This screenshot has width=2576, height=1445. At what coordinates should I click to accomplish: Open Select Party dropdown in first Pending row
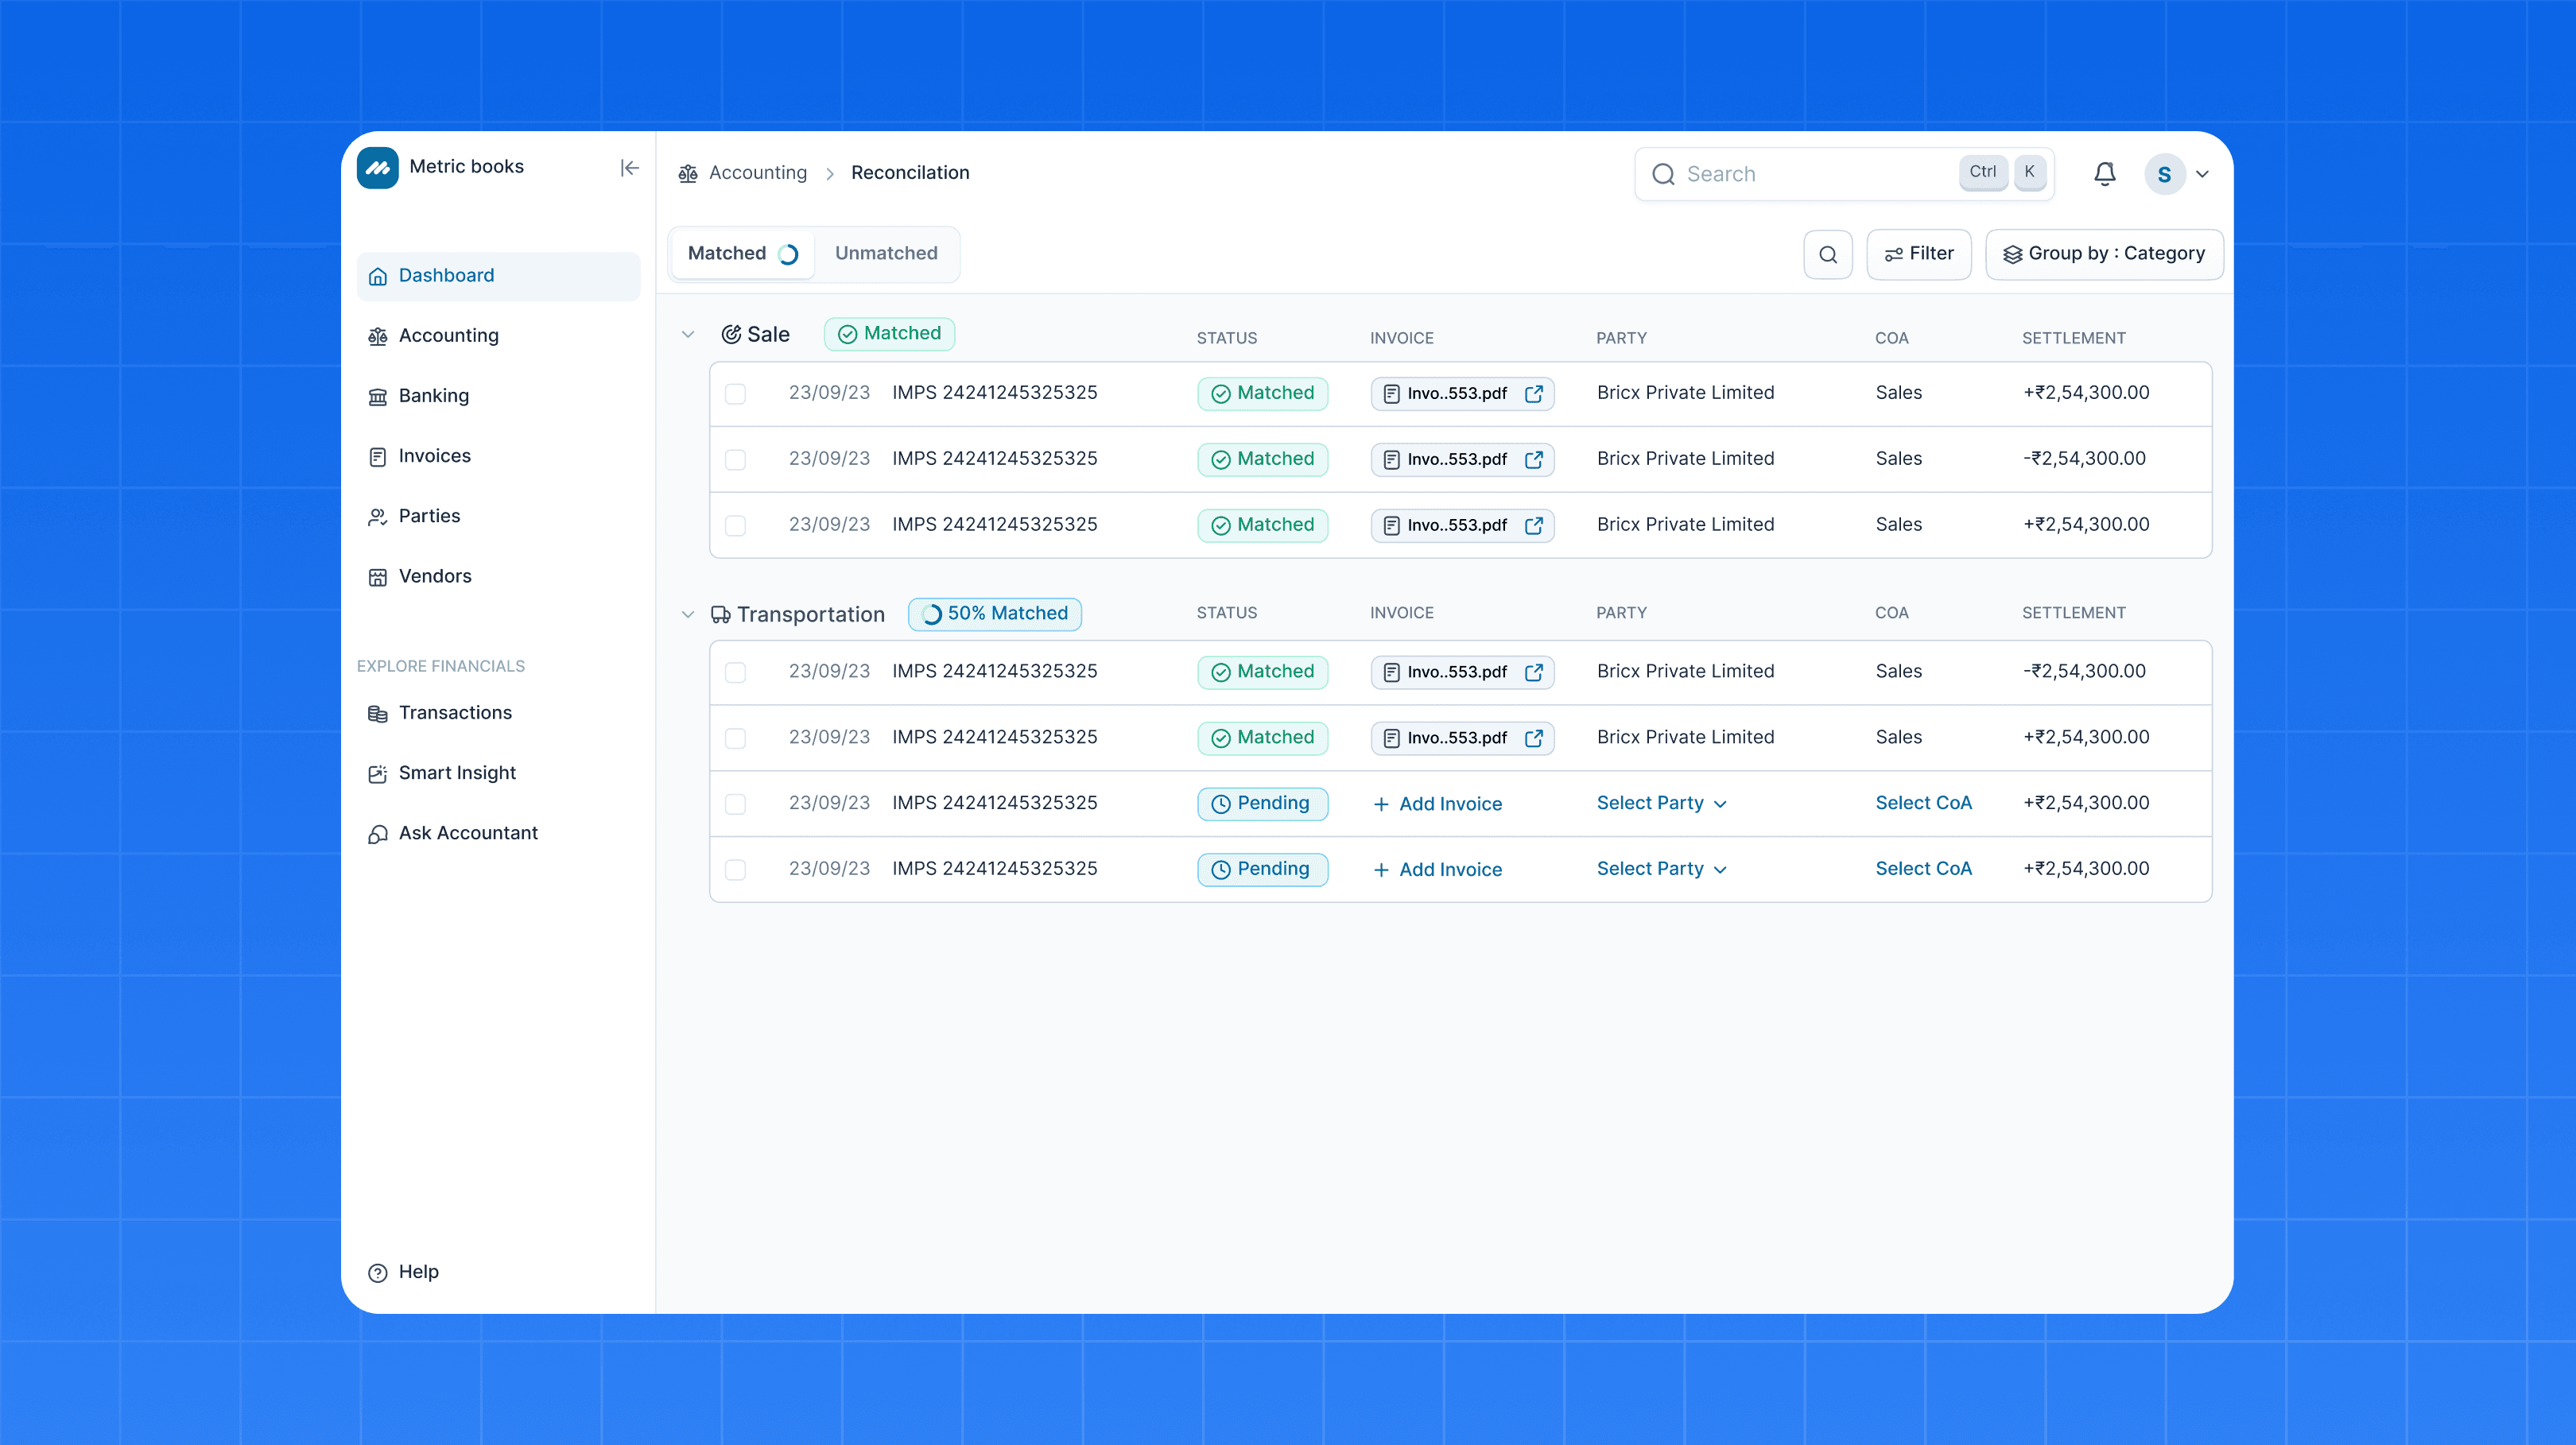(1662, 803)
